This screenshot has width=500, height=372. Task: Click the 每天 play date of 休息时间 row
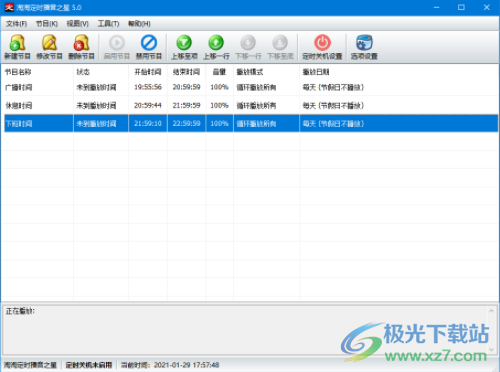point(333,106)
